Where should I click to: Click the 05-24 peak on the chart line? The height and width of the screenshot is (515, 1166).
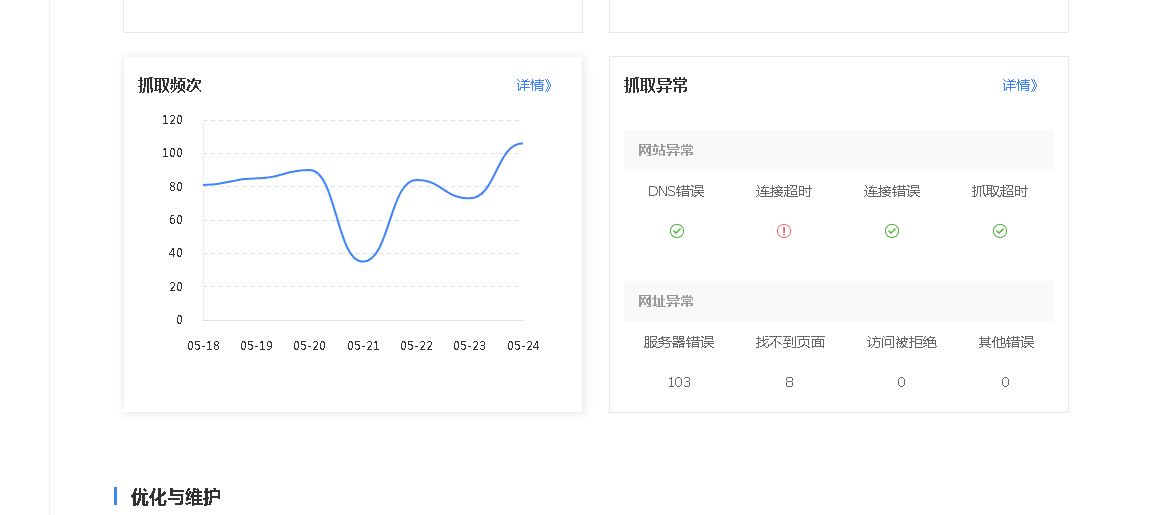click(x=521, y=143)
